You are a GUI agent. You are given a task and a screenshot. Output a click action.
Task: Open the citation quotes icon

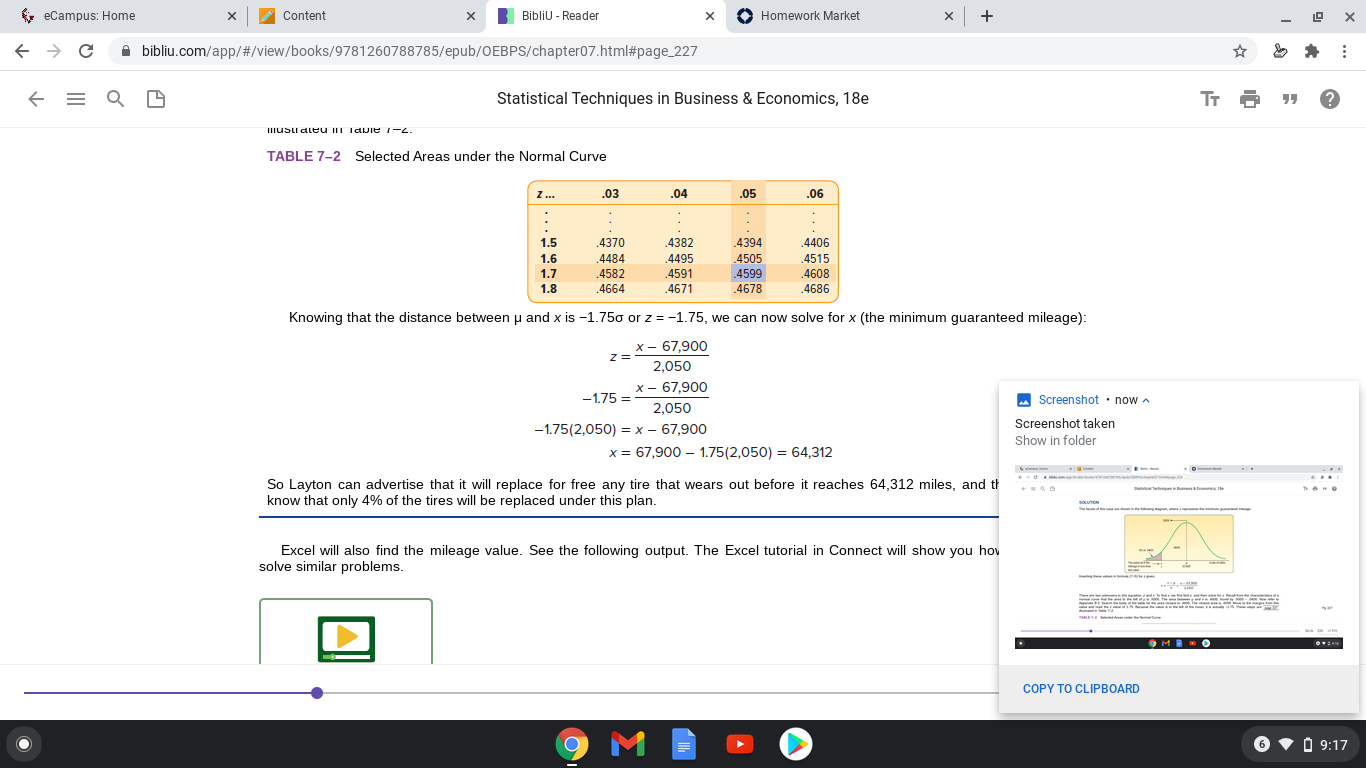[x=1290, y=99]
